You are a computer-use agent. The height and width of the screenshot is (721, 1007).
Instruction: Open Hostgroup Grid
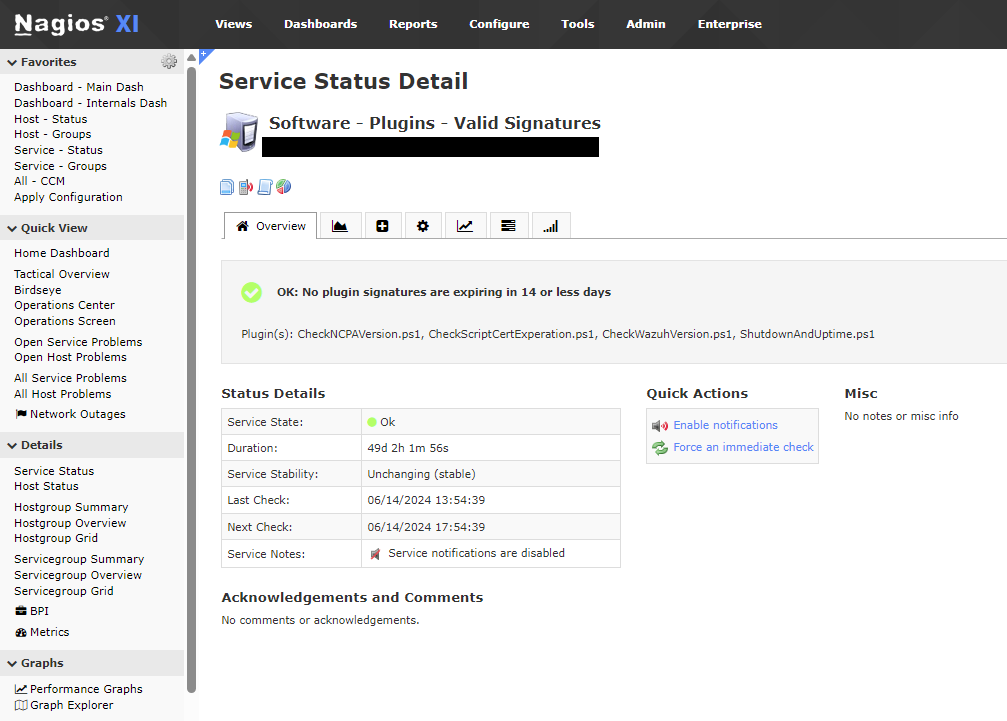click(x=56, y=538)
